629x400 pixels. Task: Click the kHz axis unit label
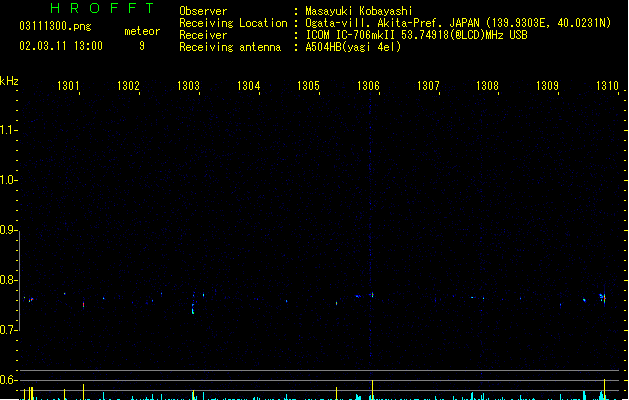coord(9,81)
